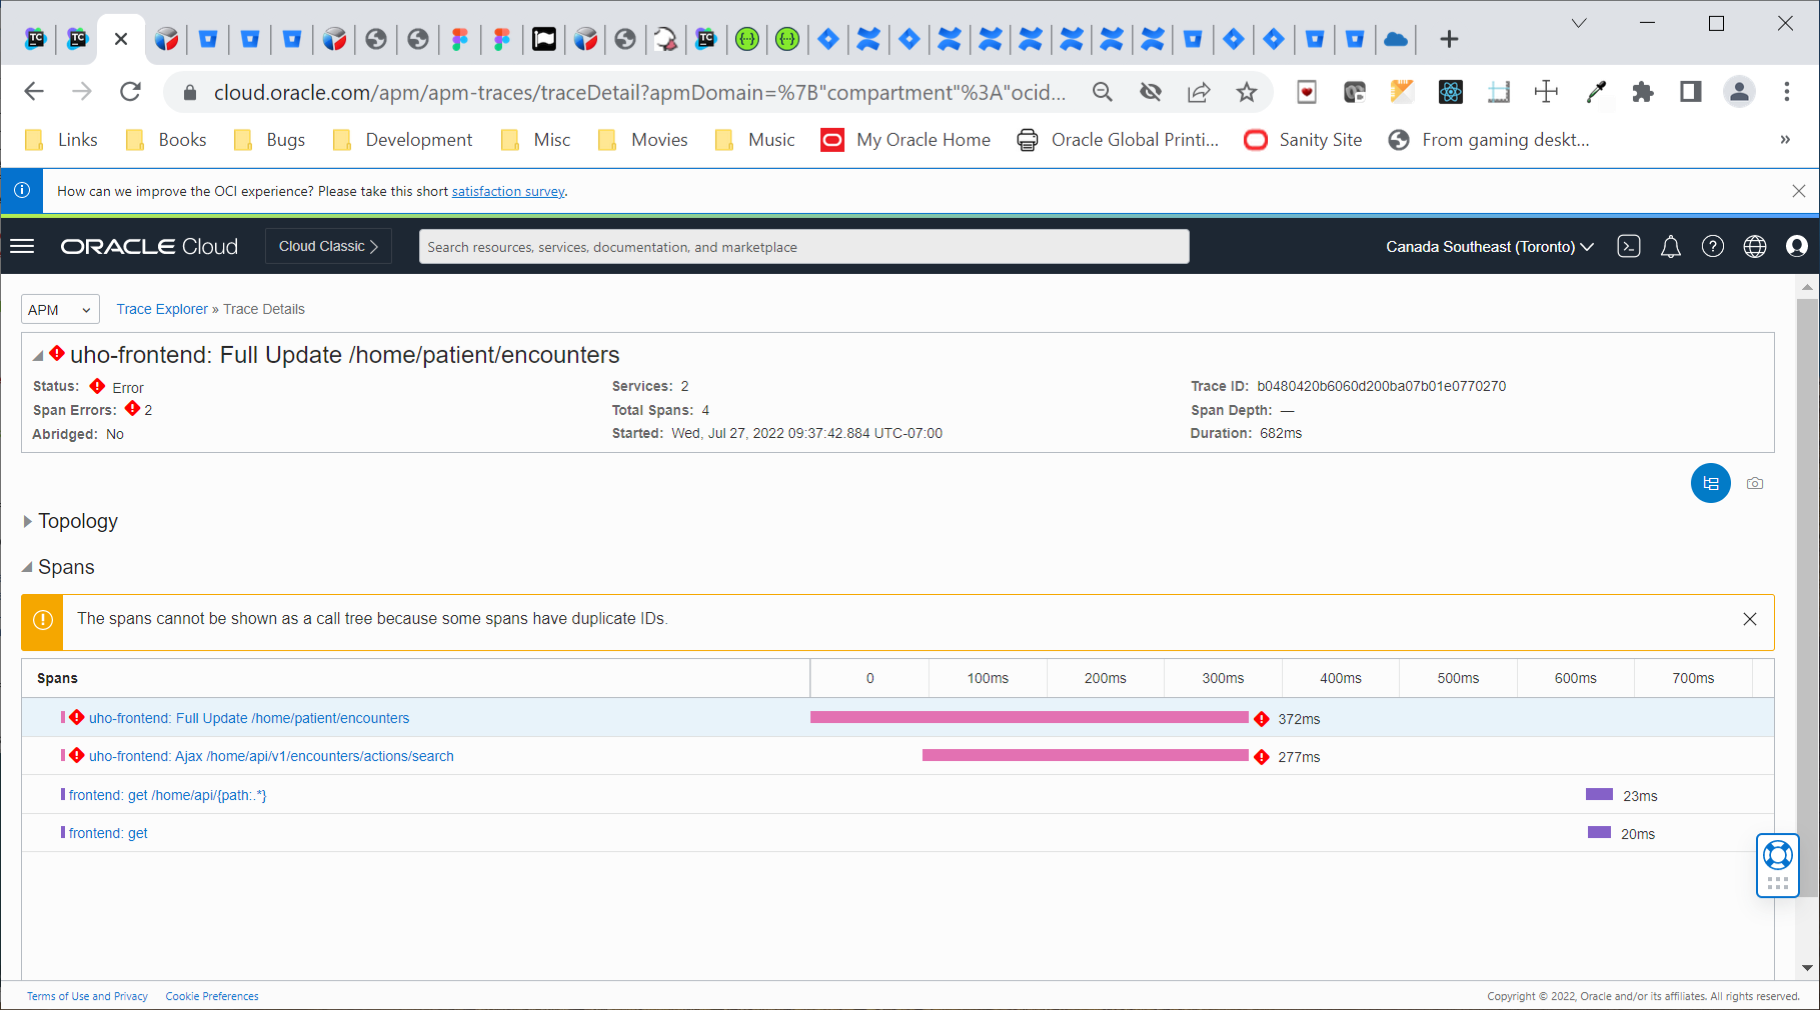This screenshot has height=1010, width=1820.
Task: Click the Oracle Cloud search resources field
Action: (804, 247)
